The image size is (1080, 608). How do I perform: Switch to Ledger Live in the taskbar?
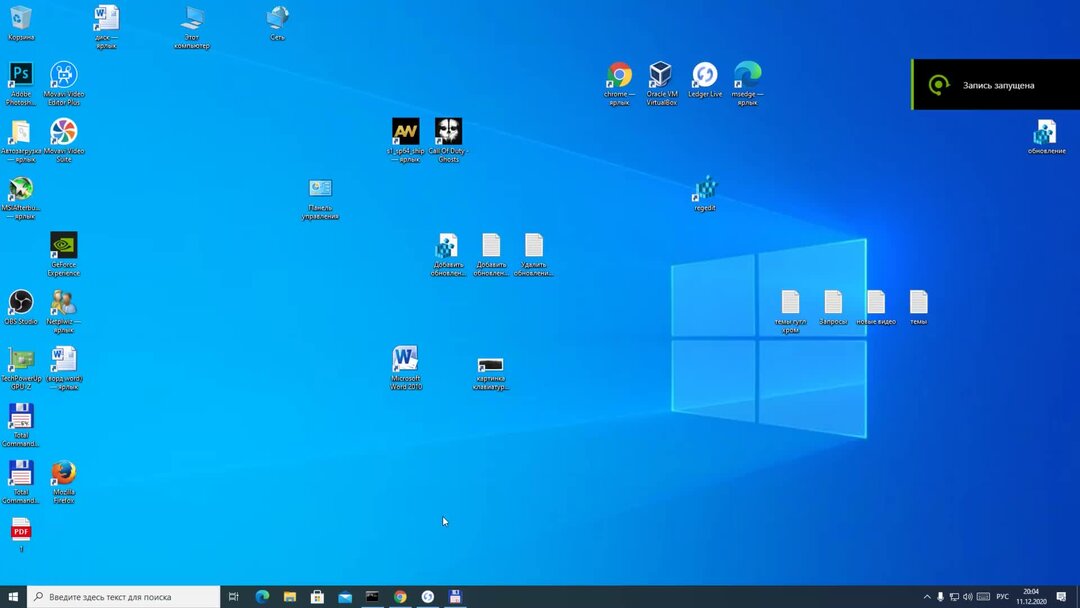pos(427,596)
